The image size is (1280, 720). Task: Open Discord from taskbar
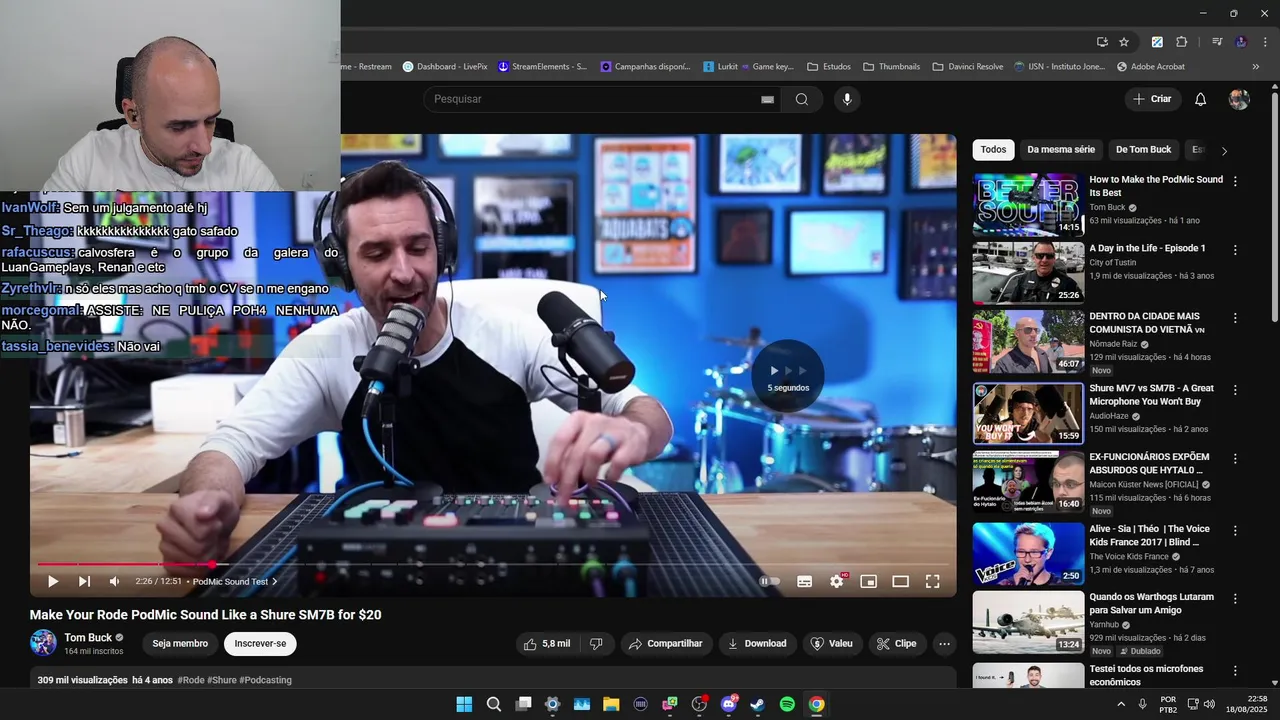point(728,704)
